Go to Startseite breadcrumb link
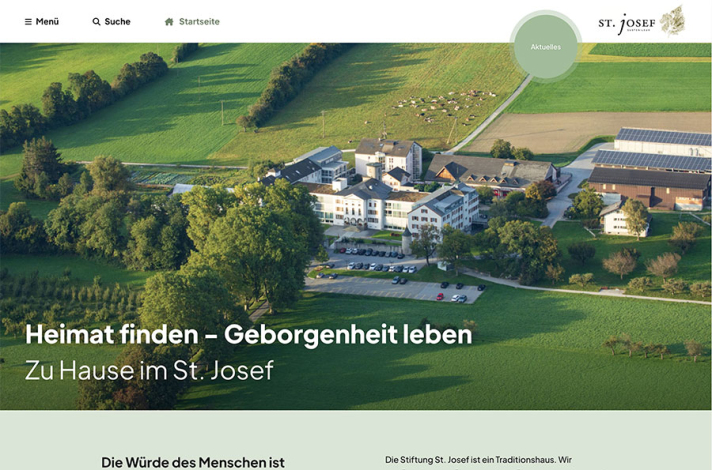Viewport: 712px width, 470px height. pyautogui.click(x=199, y=22)
